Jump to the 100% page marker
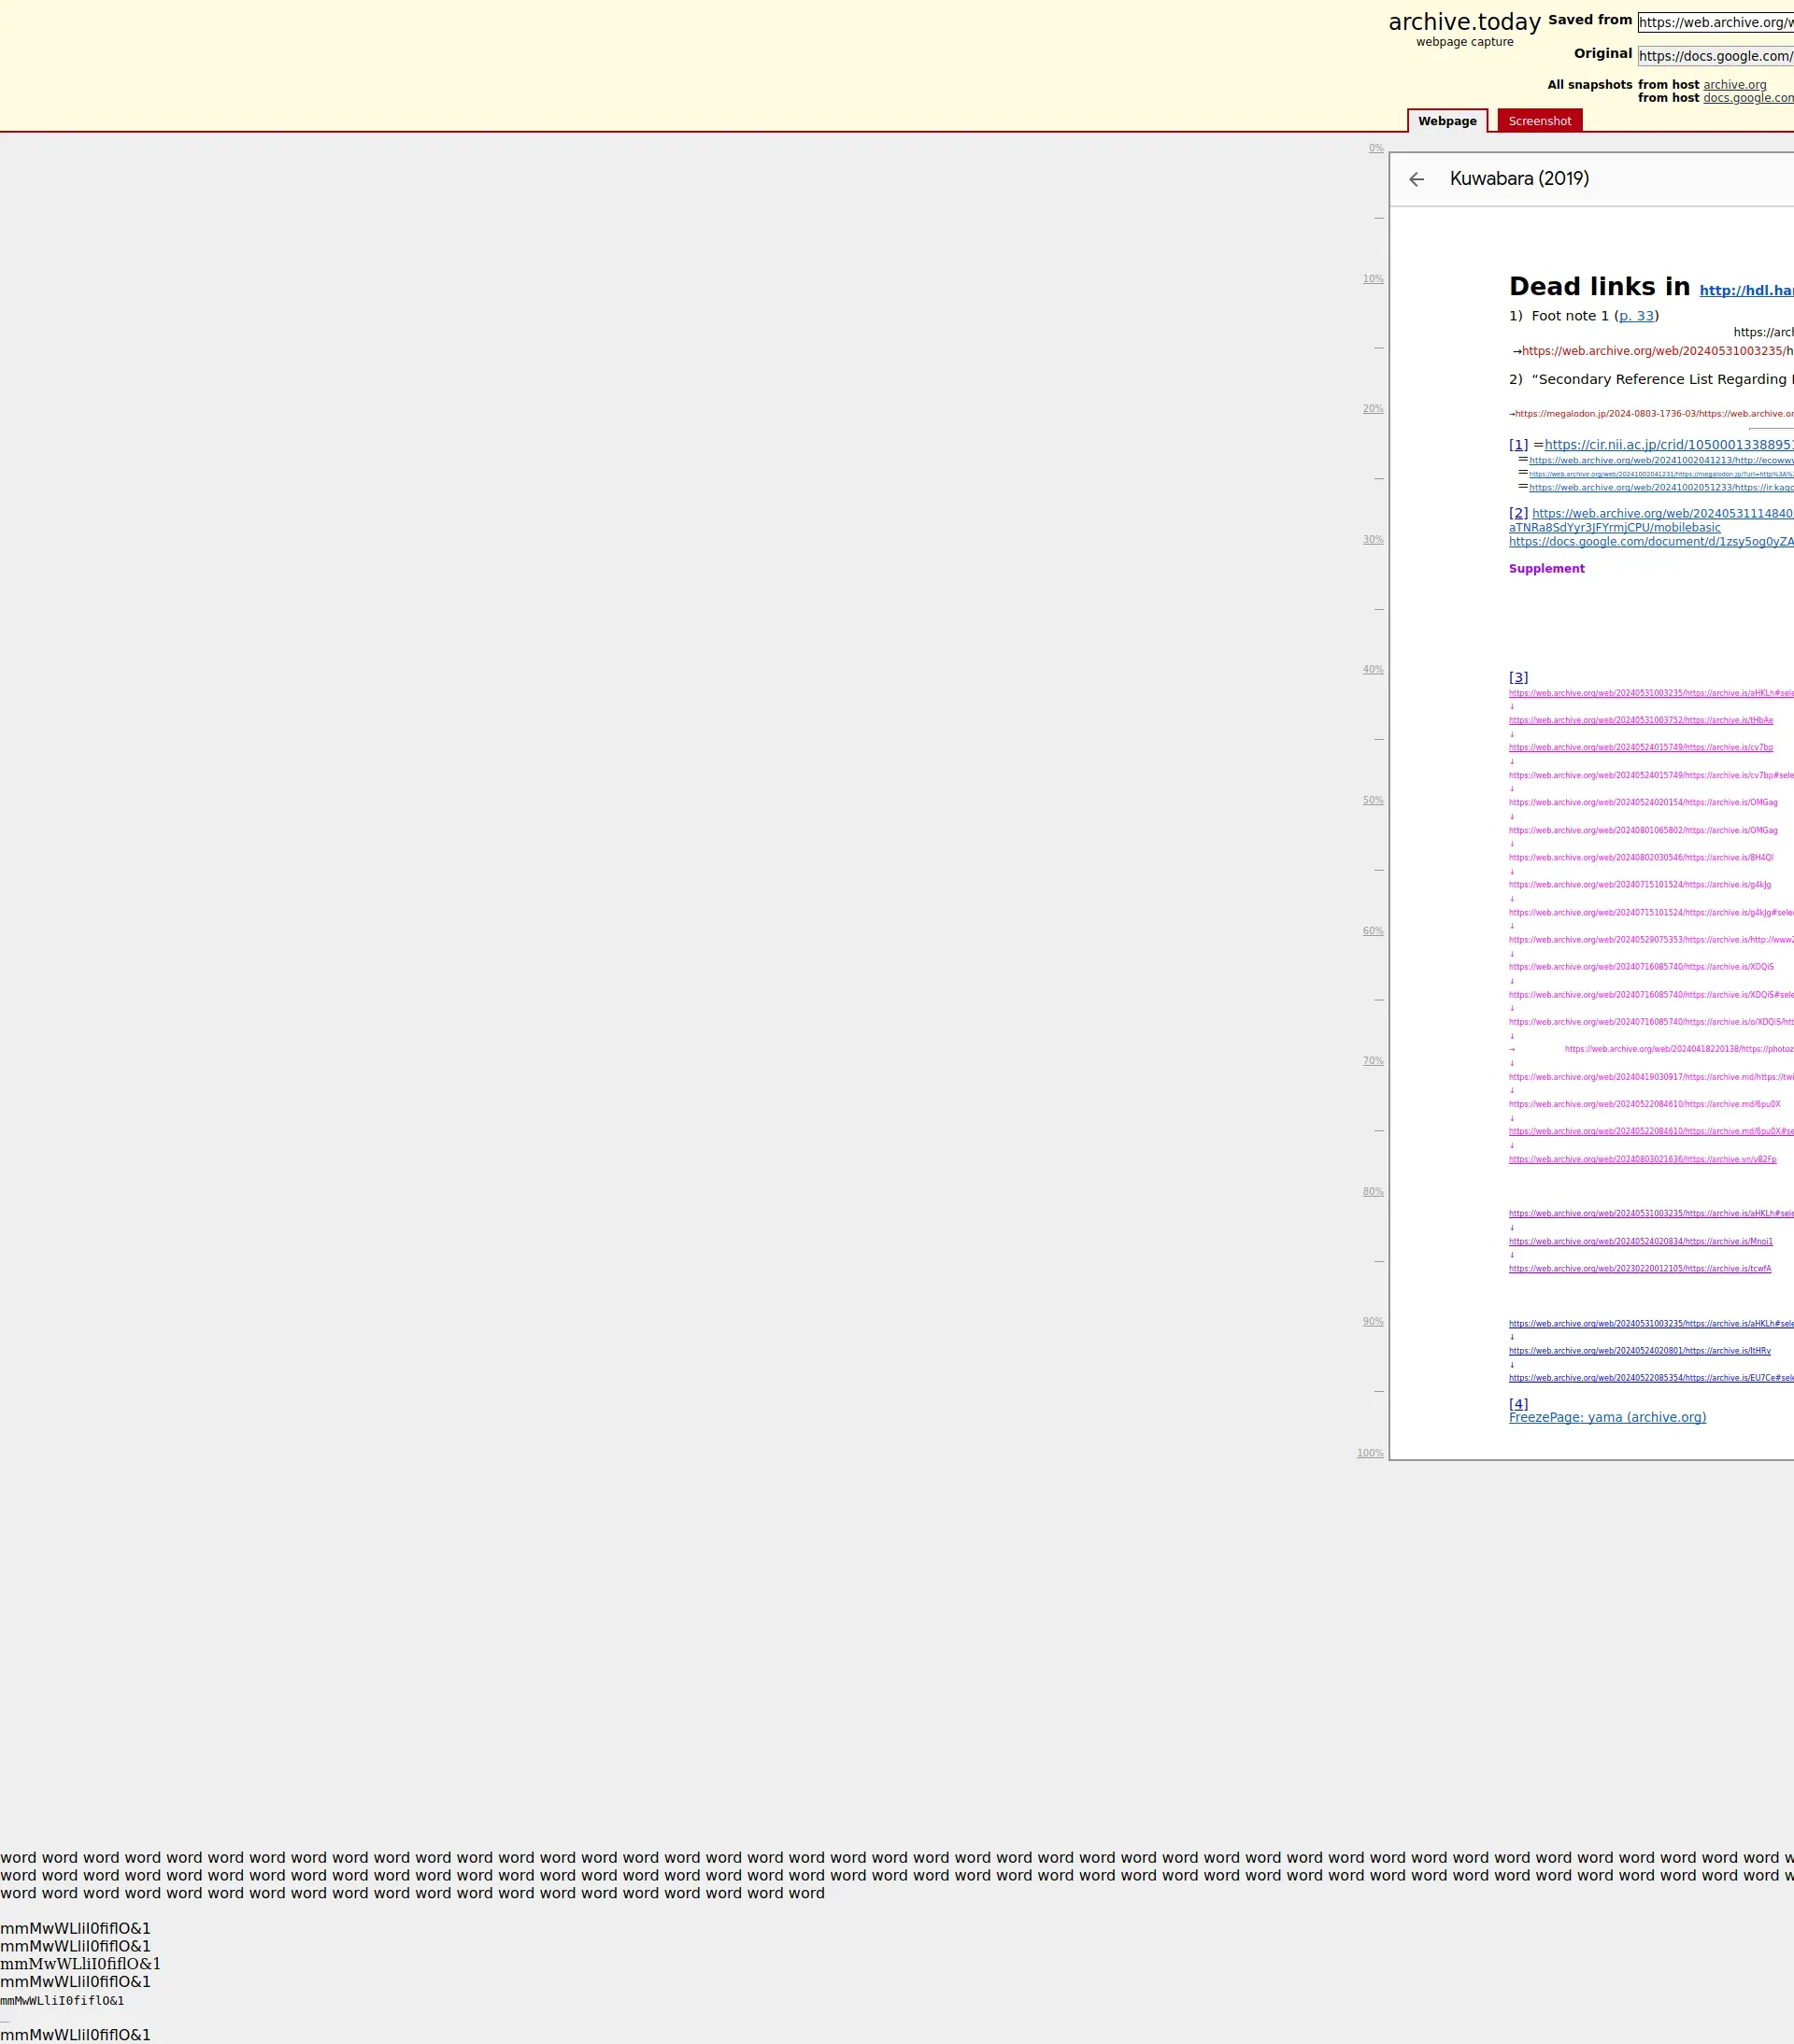Image resolution: width=1794 pixels, height=2044 pixels. point(1370,1453)
